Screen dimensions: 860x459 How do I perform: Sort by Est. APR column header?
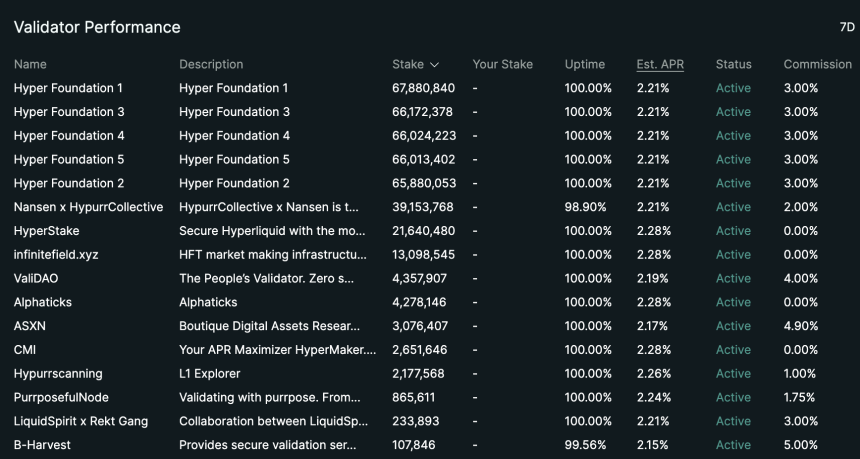click(x=660, y=64)
